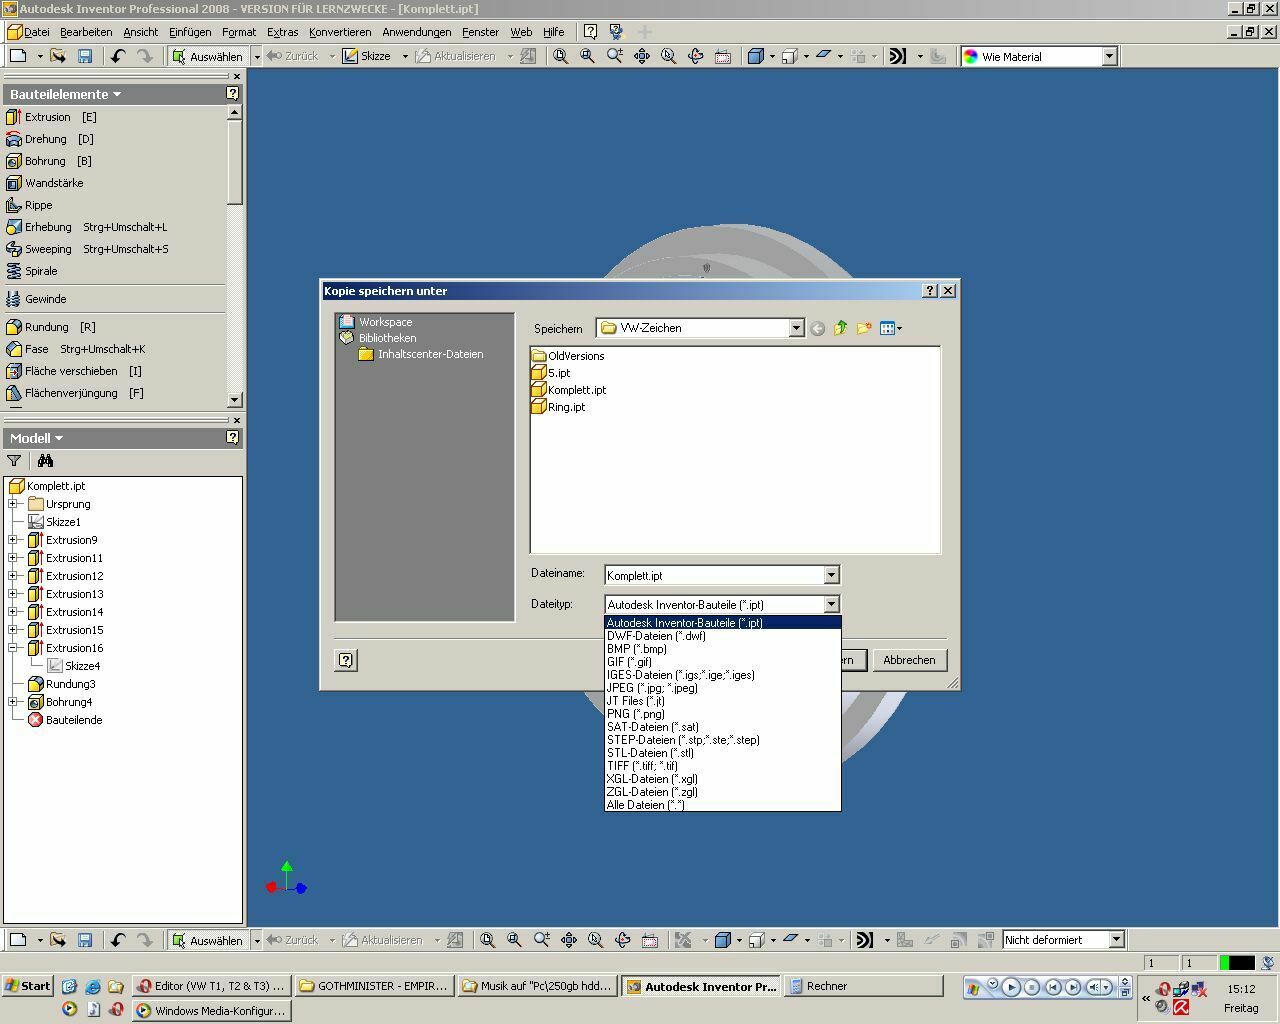Image resolution: width=1280 pixels, height=1024 pixels.
Task: Click the help button at dialog bottom-left
Action: (345, 660)
